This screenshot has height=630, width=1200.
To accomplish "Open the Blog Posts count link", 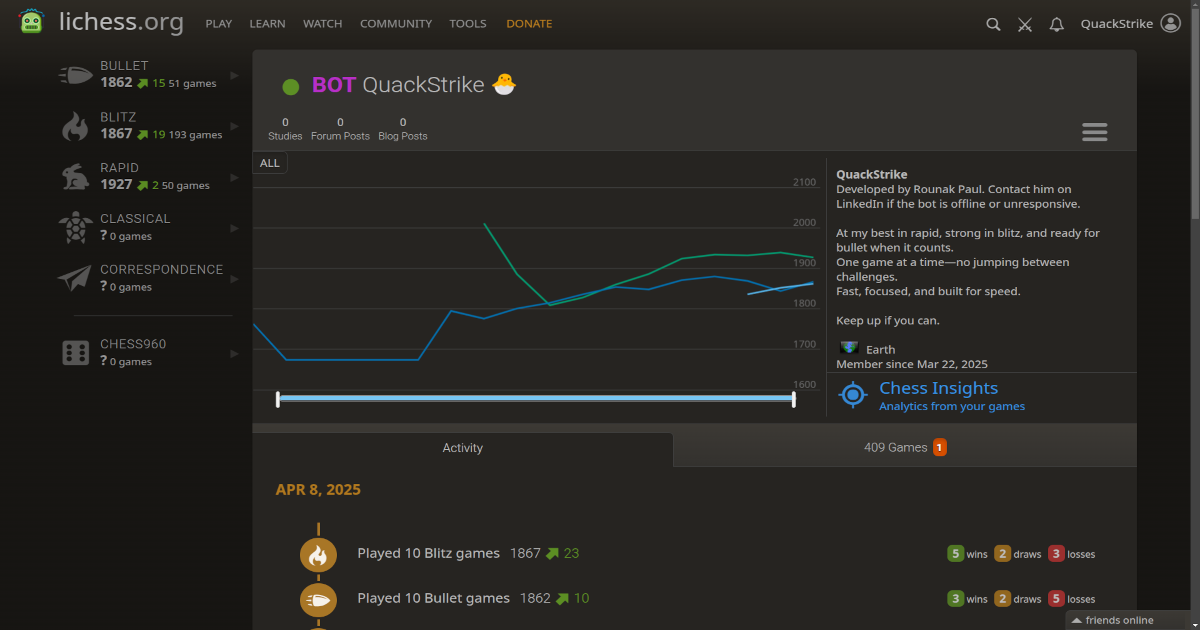I will 403,129.
